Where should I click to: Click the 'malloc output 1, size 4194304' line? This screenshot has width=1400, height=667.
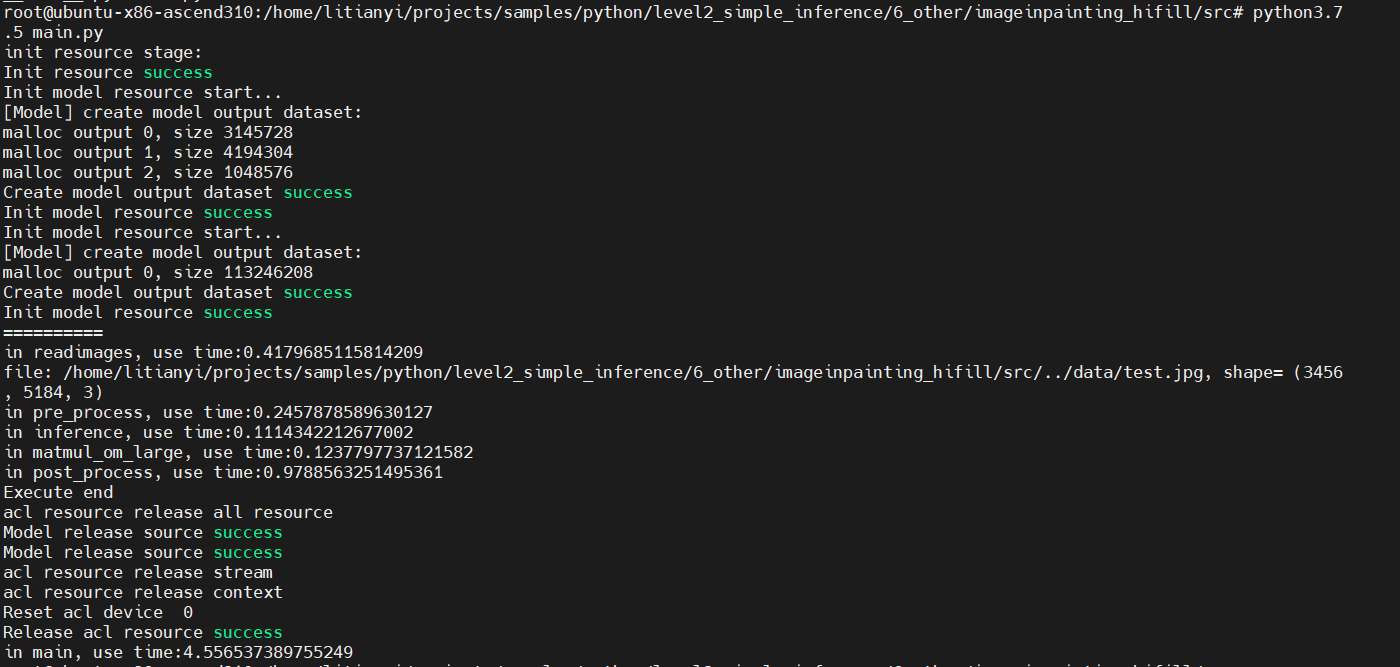tap(148, 152)
